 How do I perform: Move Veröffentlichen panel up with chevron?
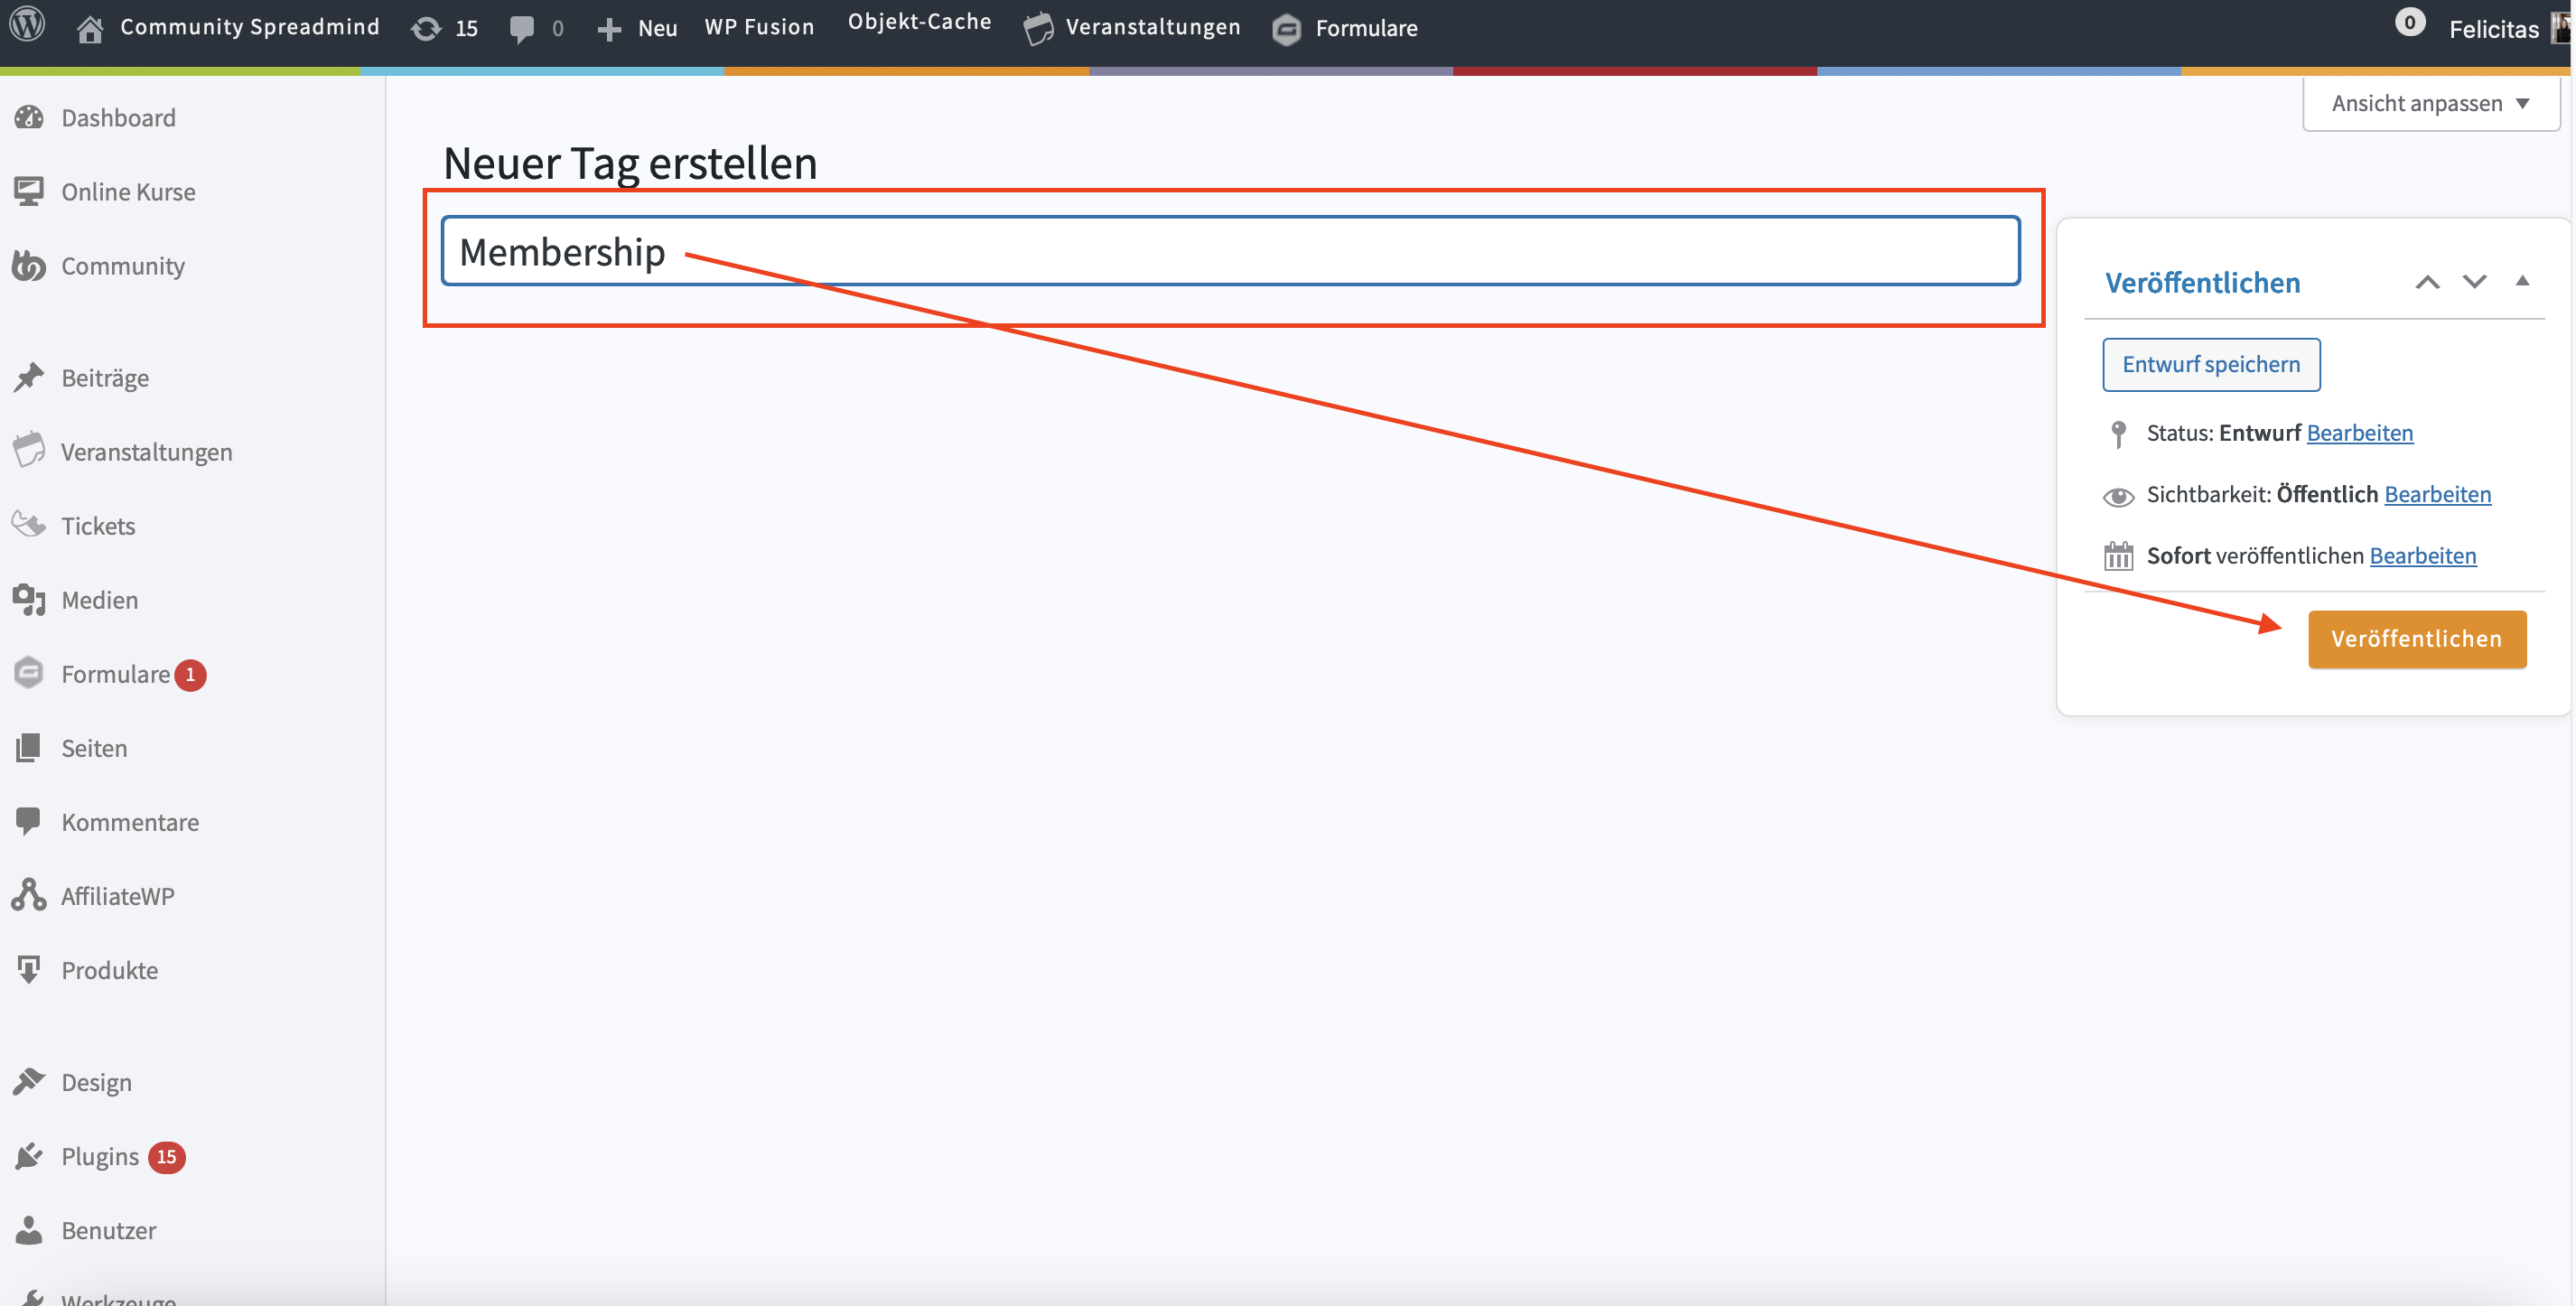coord(2427,282)
